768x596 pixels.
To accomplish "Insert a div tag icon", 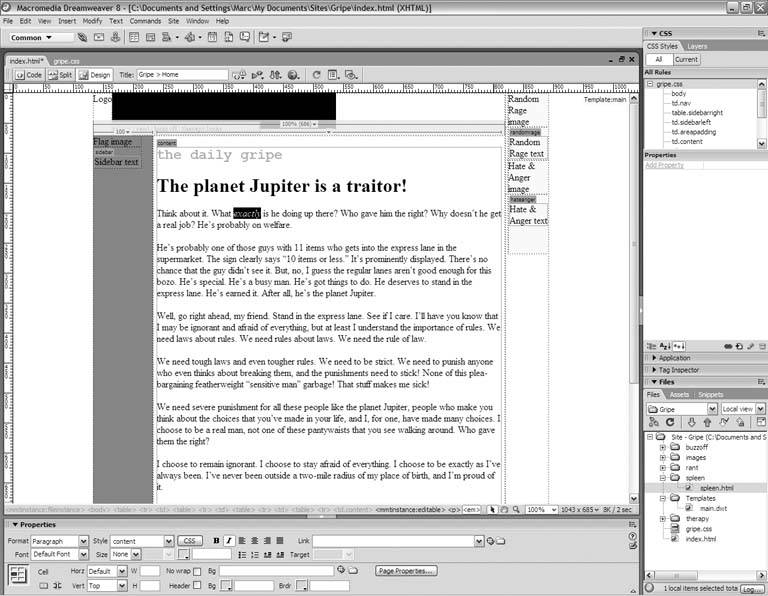I will coord(150,37).
